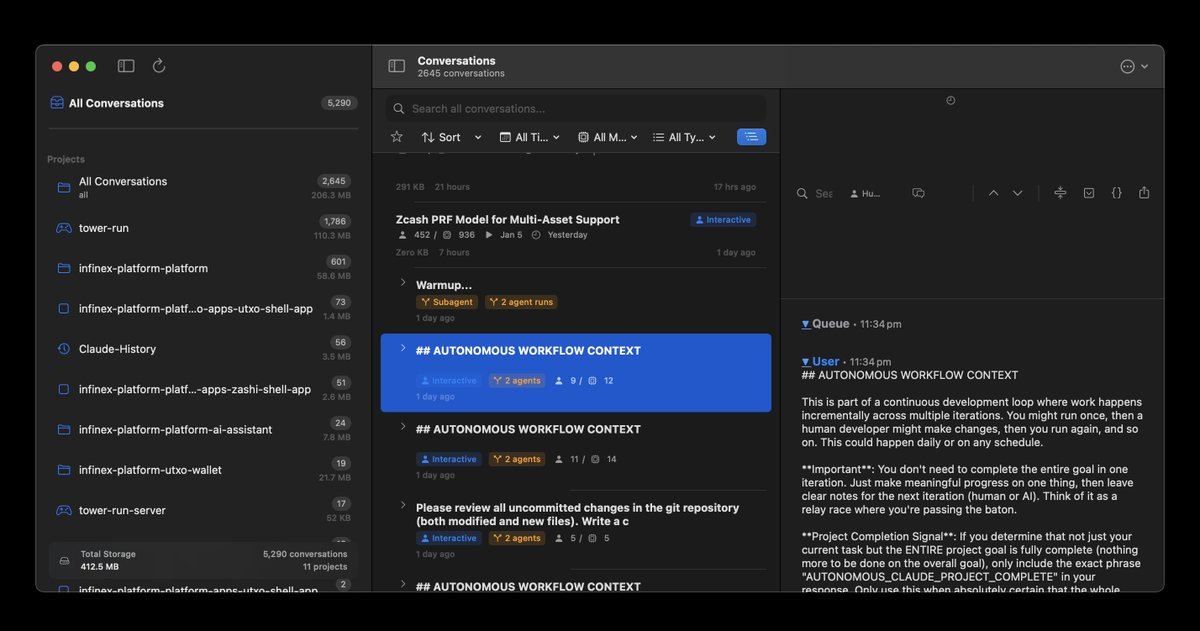Select the Claude-History project
Viewport: 1200px width, 631px height.
point(203,349)
